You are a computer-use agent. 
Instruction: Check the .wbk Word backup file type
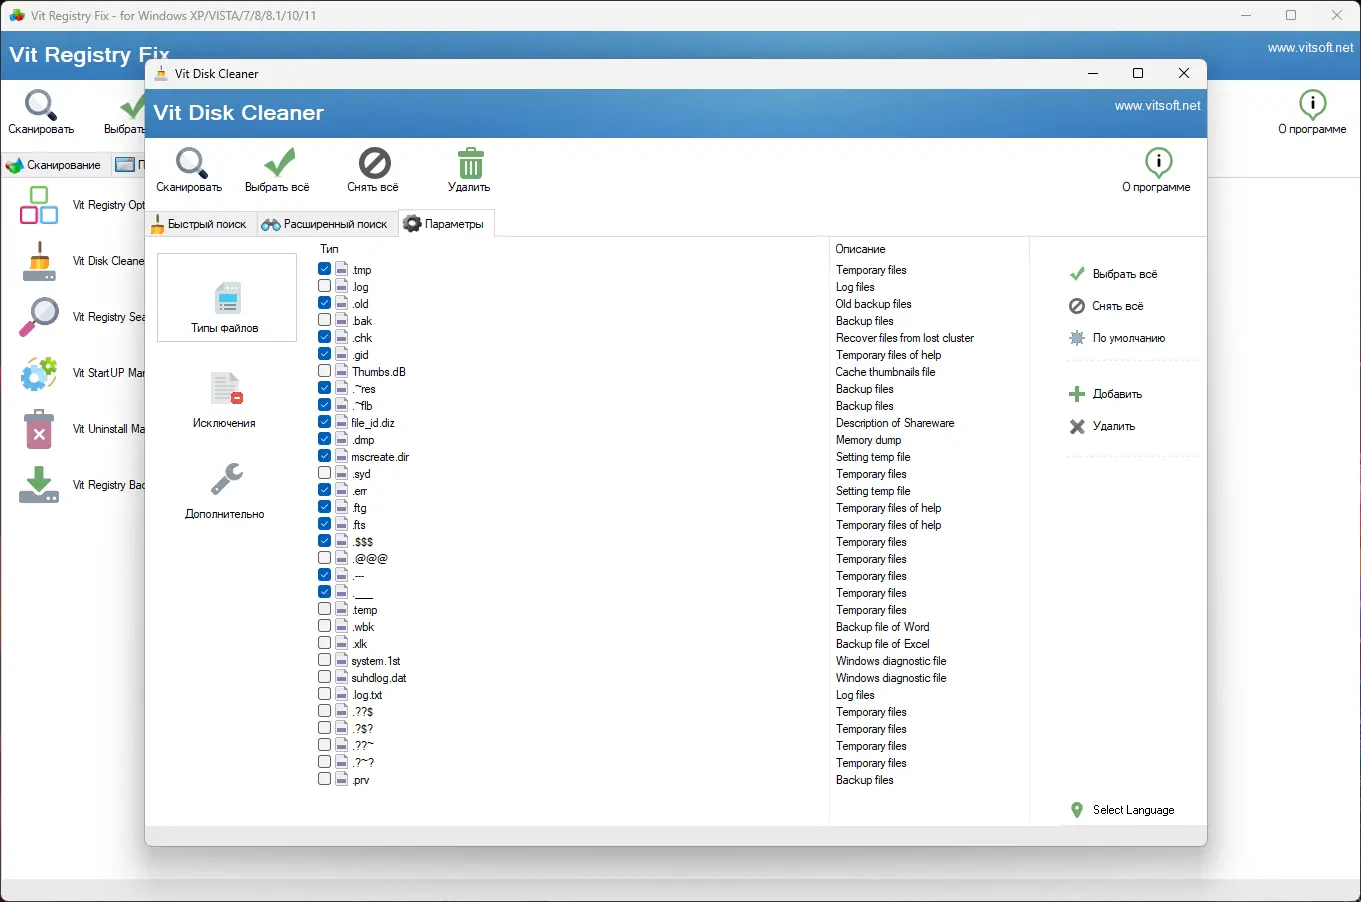(324, 625)
